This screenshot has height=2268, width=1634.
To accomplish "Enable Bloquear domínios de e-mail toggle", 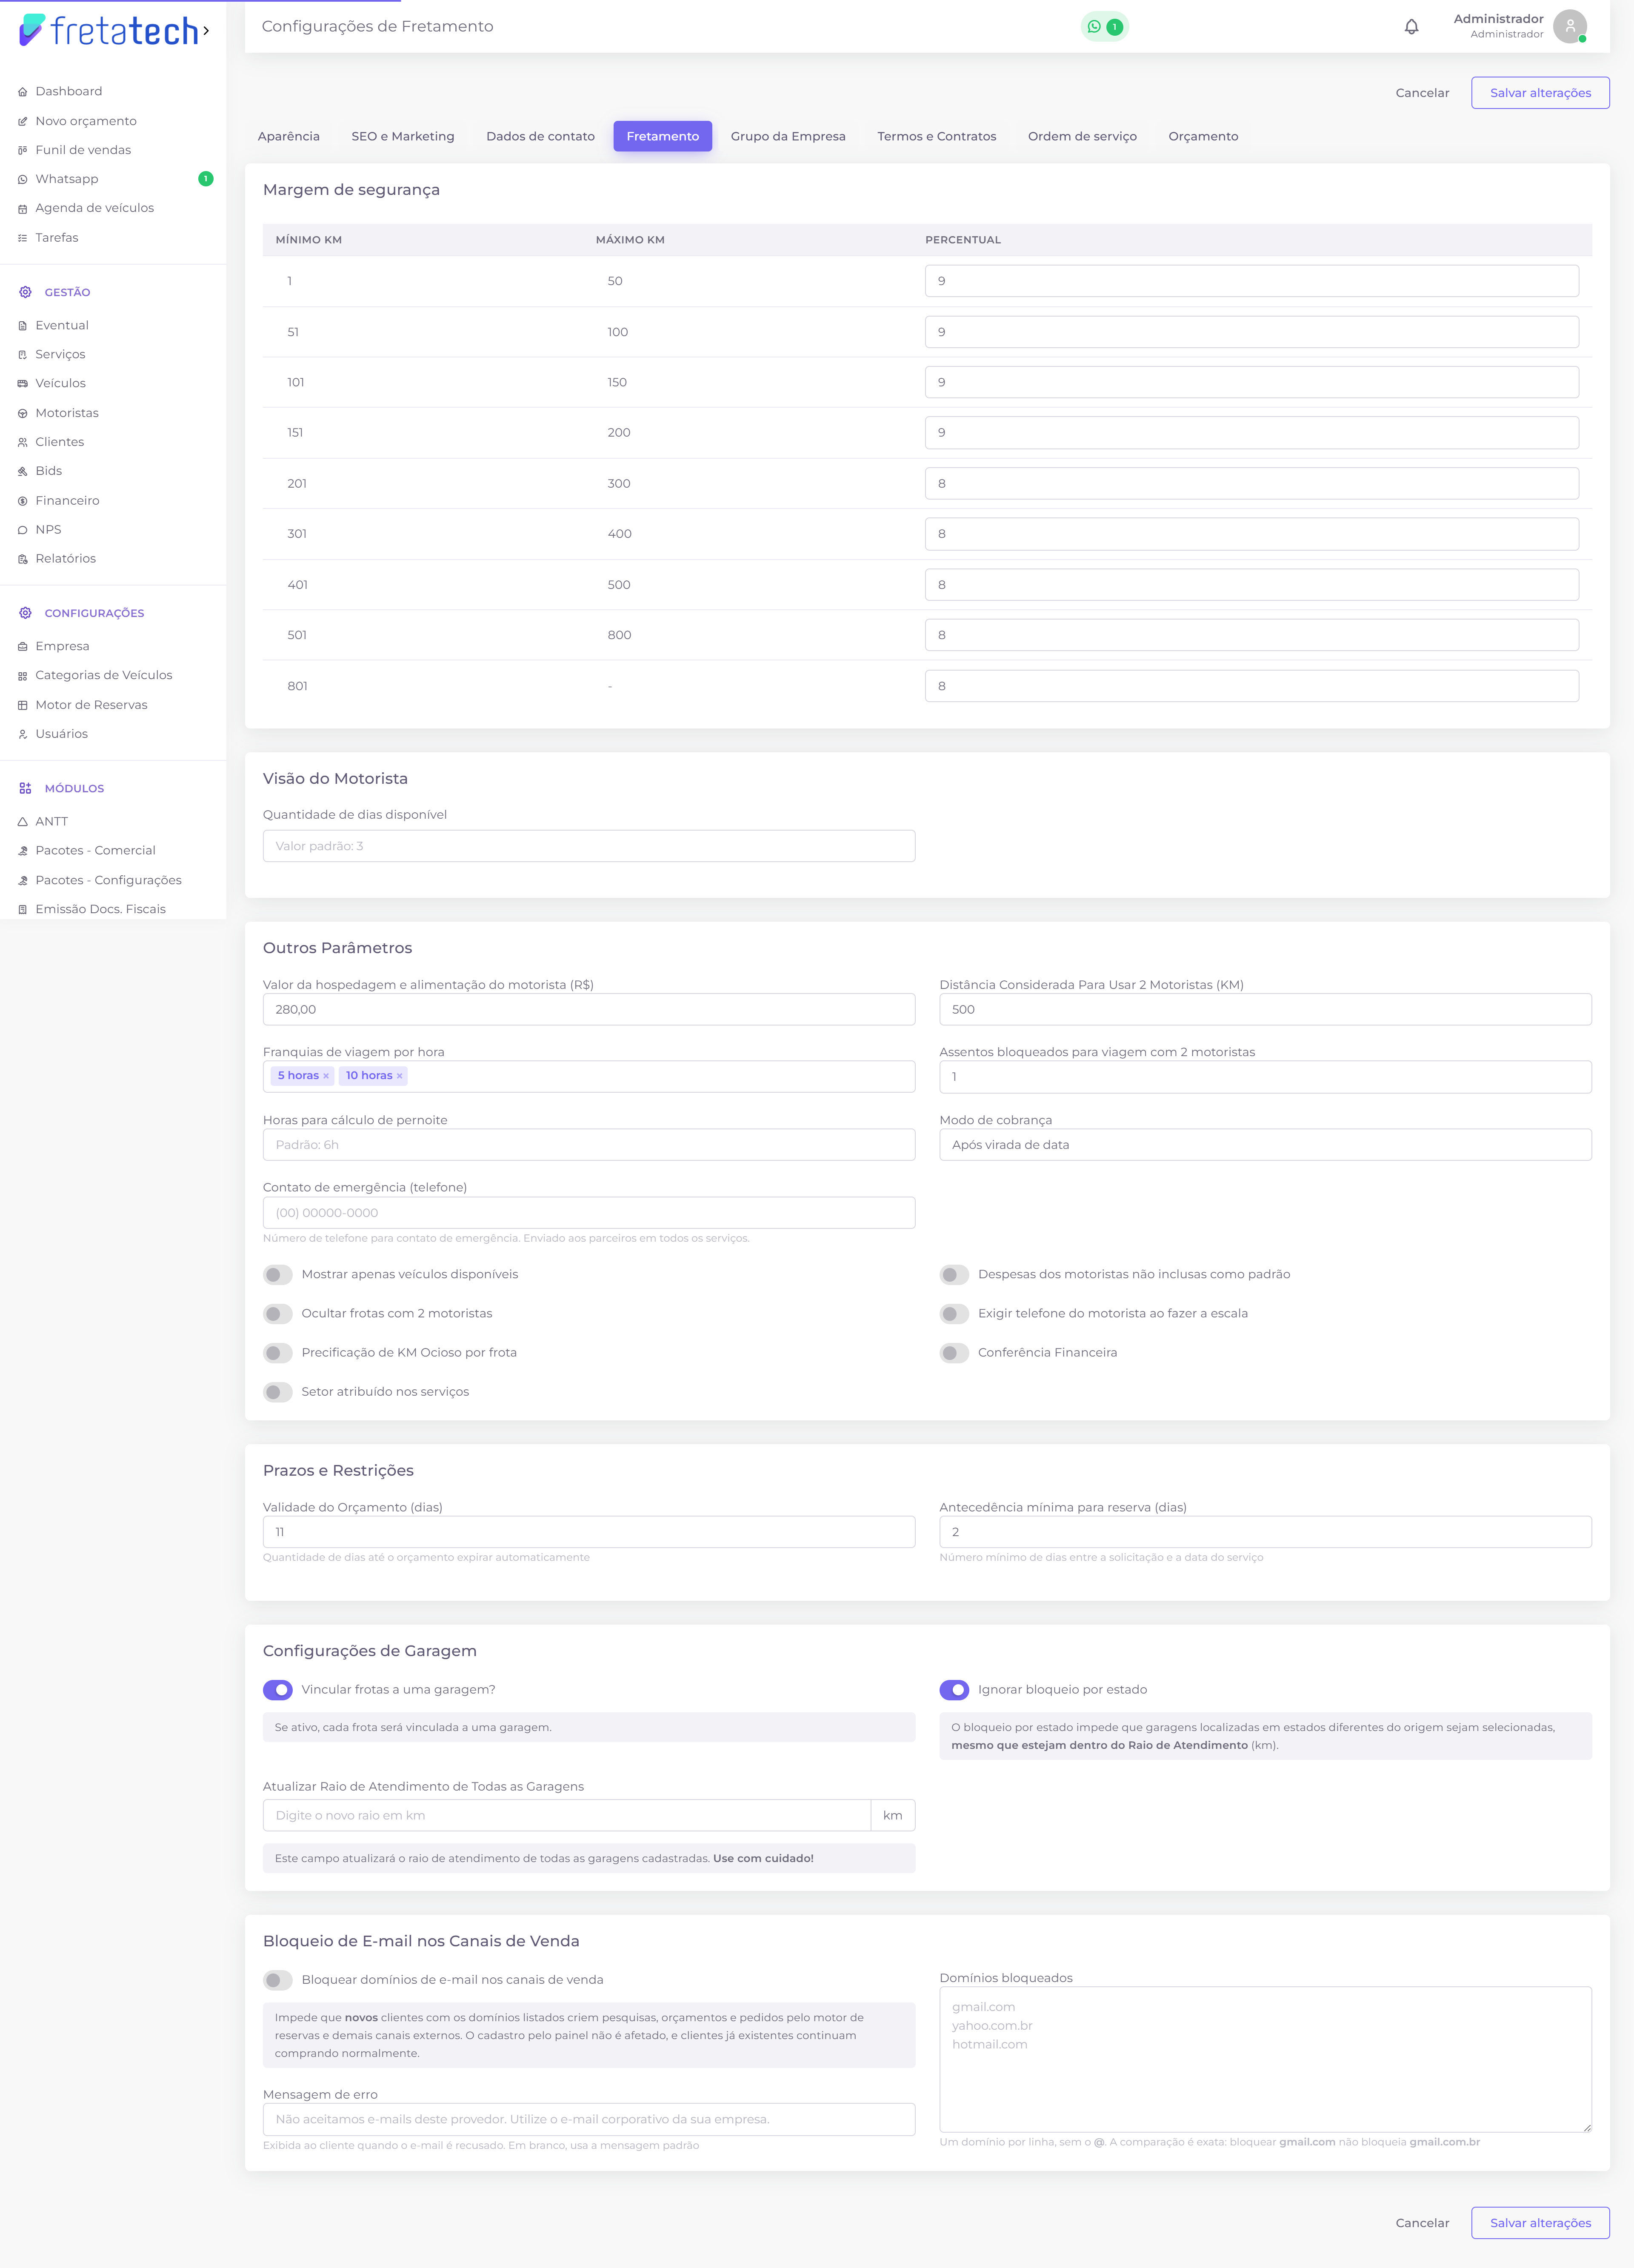I will tap(278, 1980).
